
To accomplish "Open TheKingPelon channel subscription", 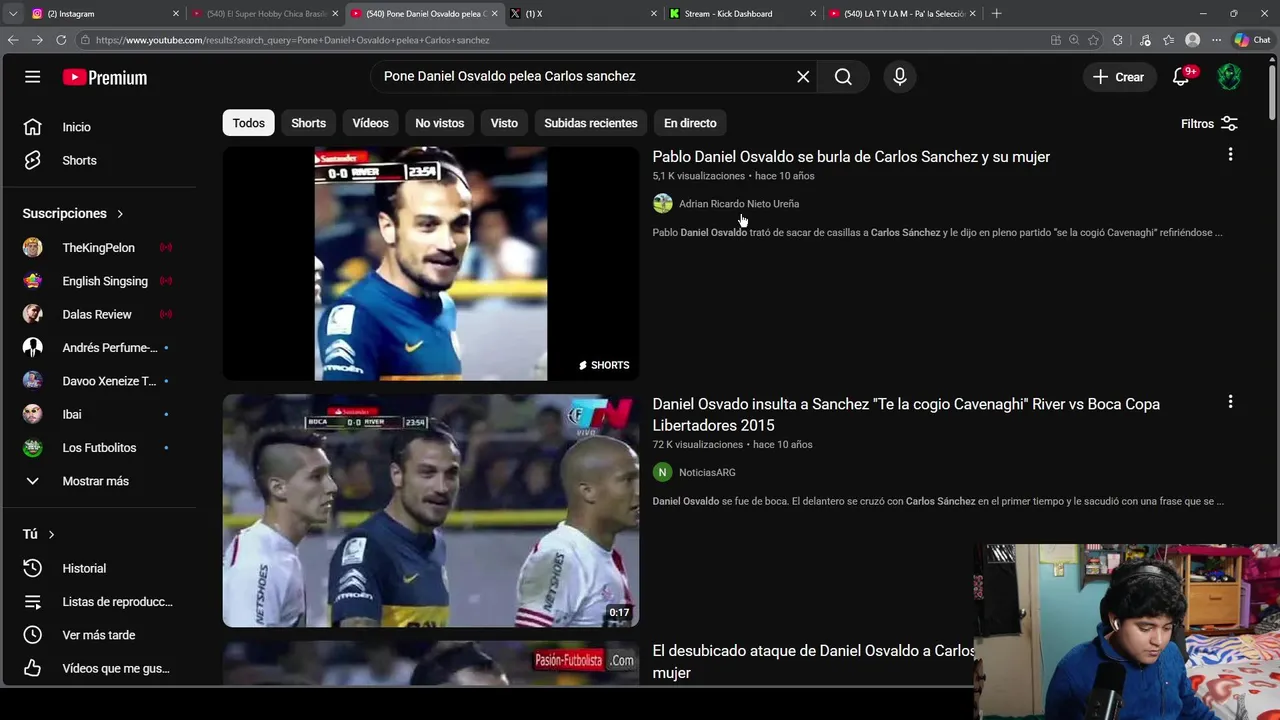I will click(100, 248).
